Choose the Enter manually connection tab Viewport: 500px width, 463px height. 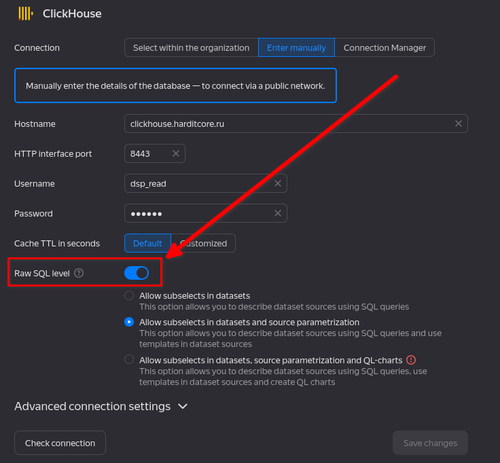pyautogui.click(x=296, y=48)
